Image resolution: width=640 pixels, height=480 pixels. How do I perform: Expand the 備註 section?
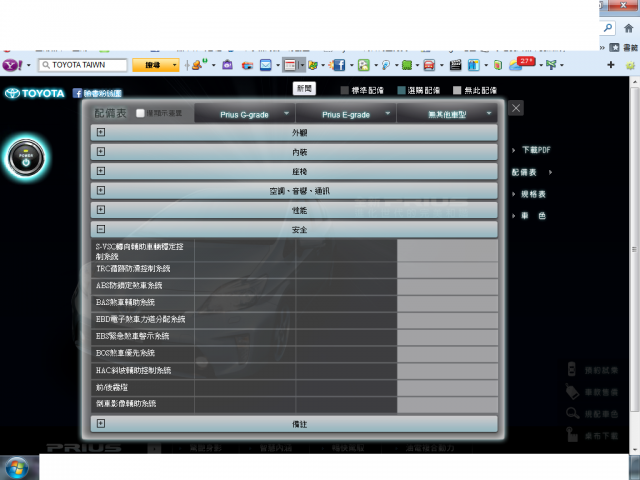click(294, 424)
